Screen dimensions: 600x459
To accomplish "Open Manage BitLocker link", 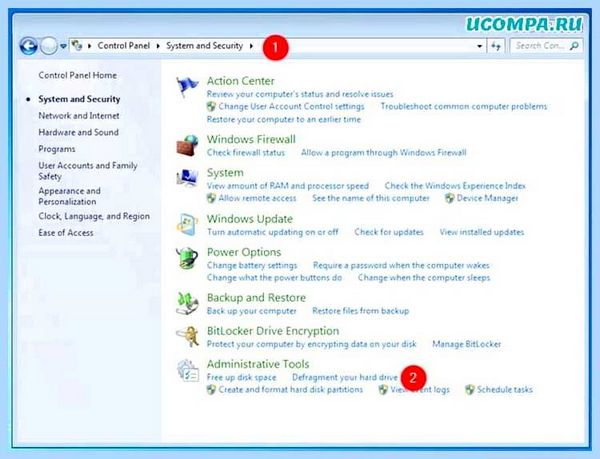I will point(466,344).
